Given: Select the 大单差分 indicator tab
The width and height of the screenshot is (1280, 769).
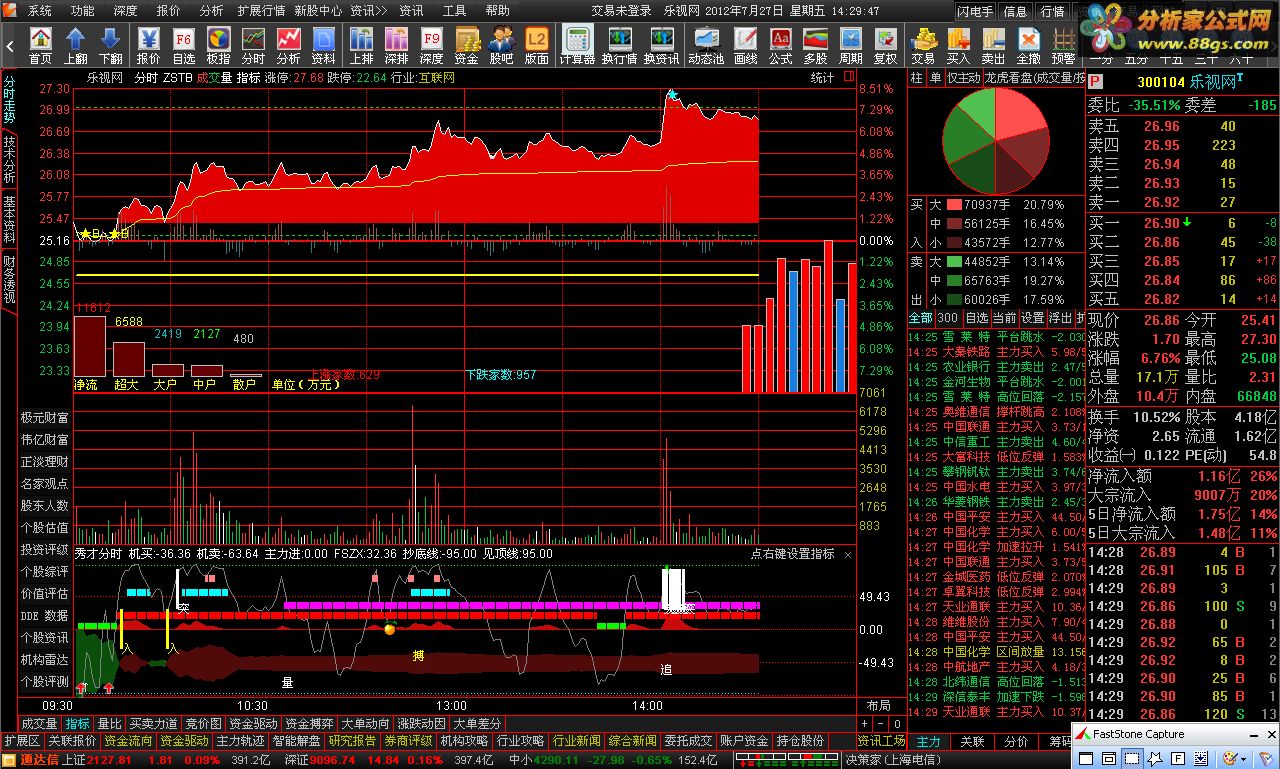Looking at the screenshot, I should [477, 723].
